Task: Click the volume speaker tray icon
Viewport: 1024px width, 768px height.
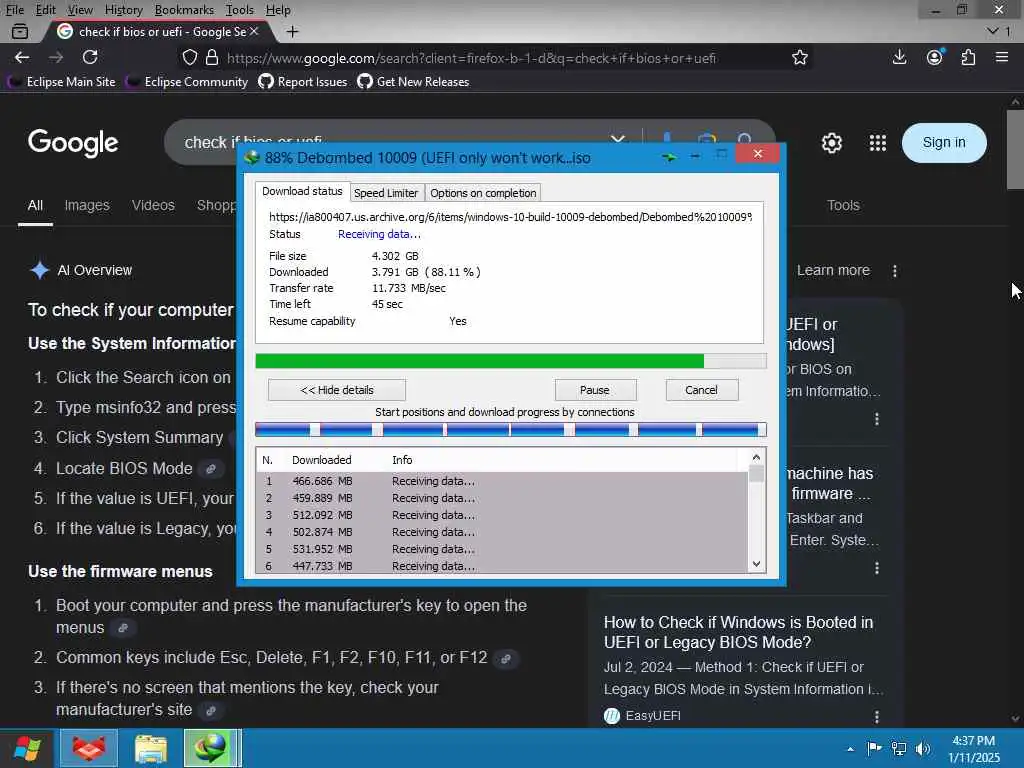Action: point(923,748)
